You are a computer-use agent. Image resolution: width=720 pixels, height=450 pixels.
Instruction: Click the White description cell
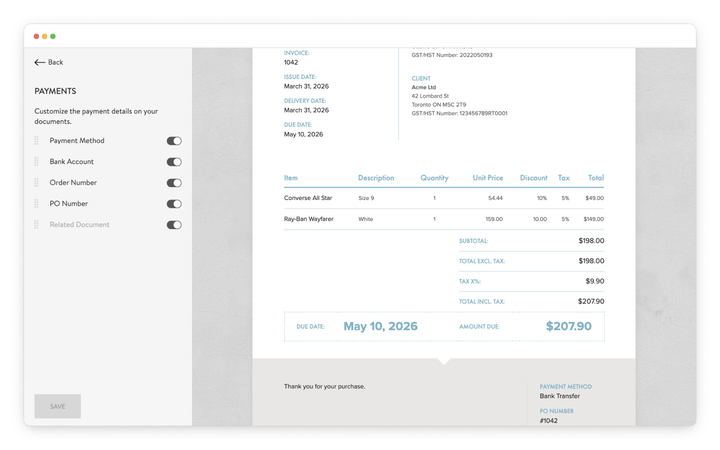[366, 219]
